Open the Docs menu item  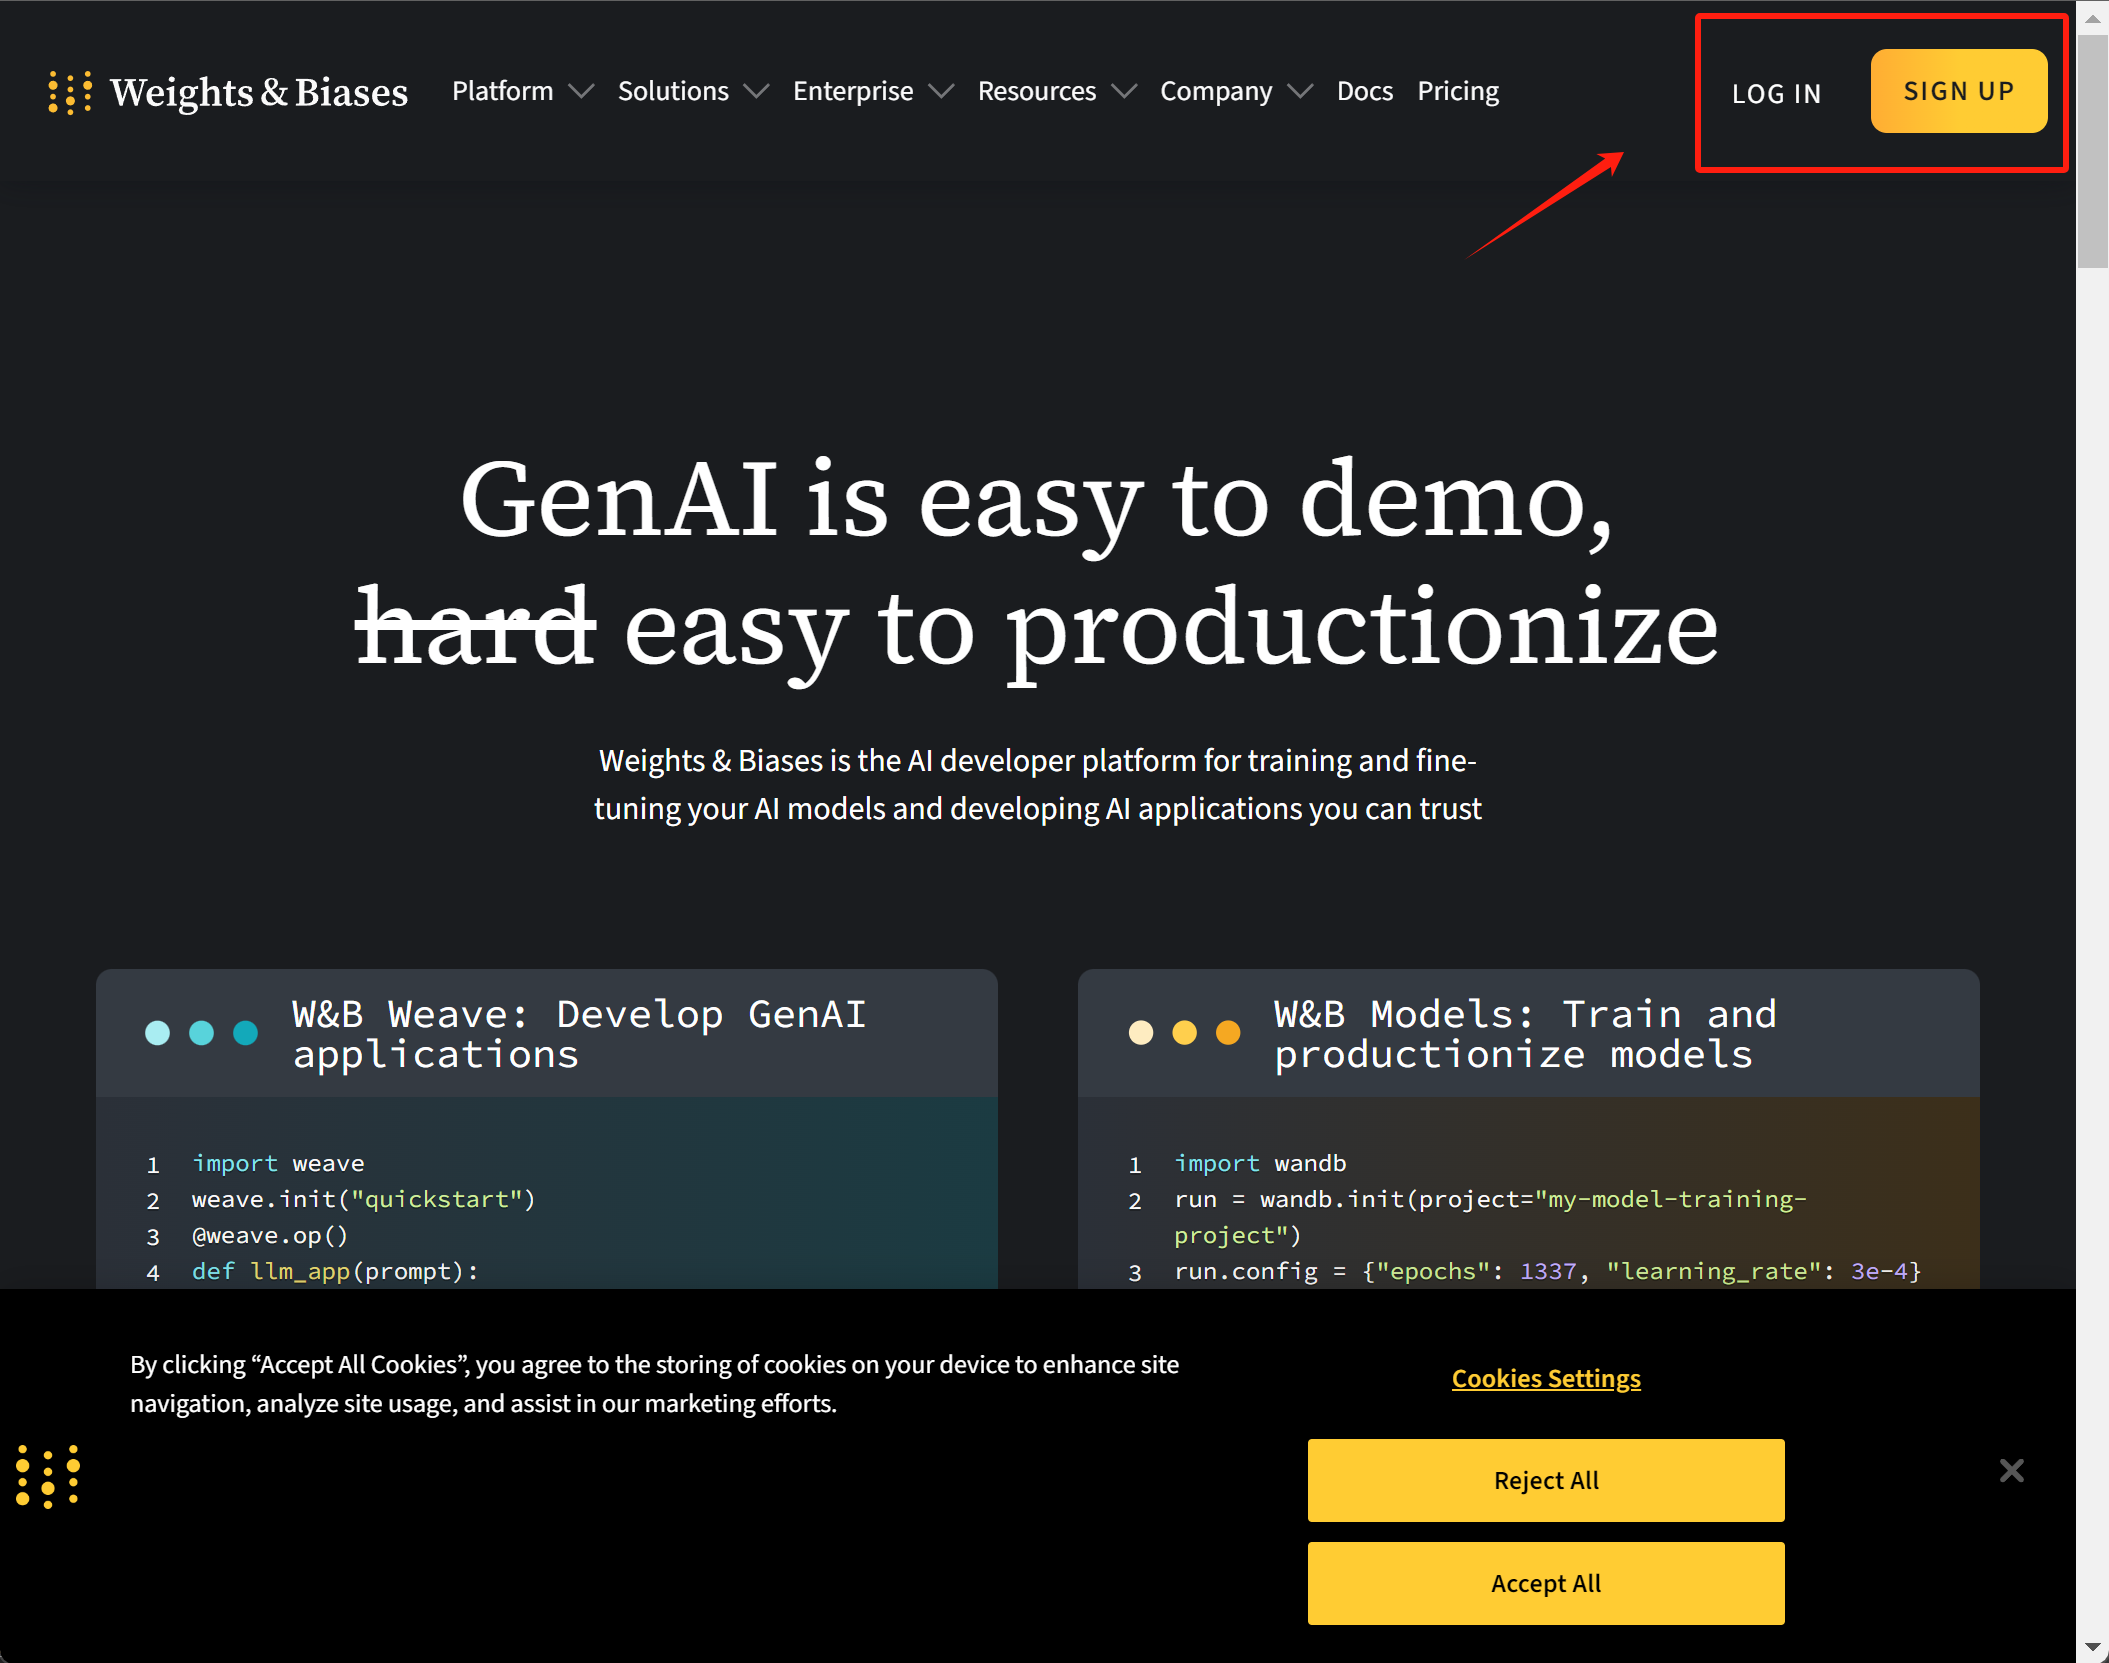(1364, 92)
